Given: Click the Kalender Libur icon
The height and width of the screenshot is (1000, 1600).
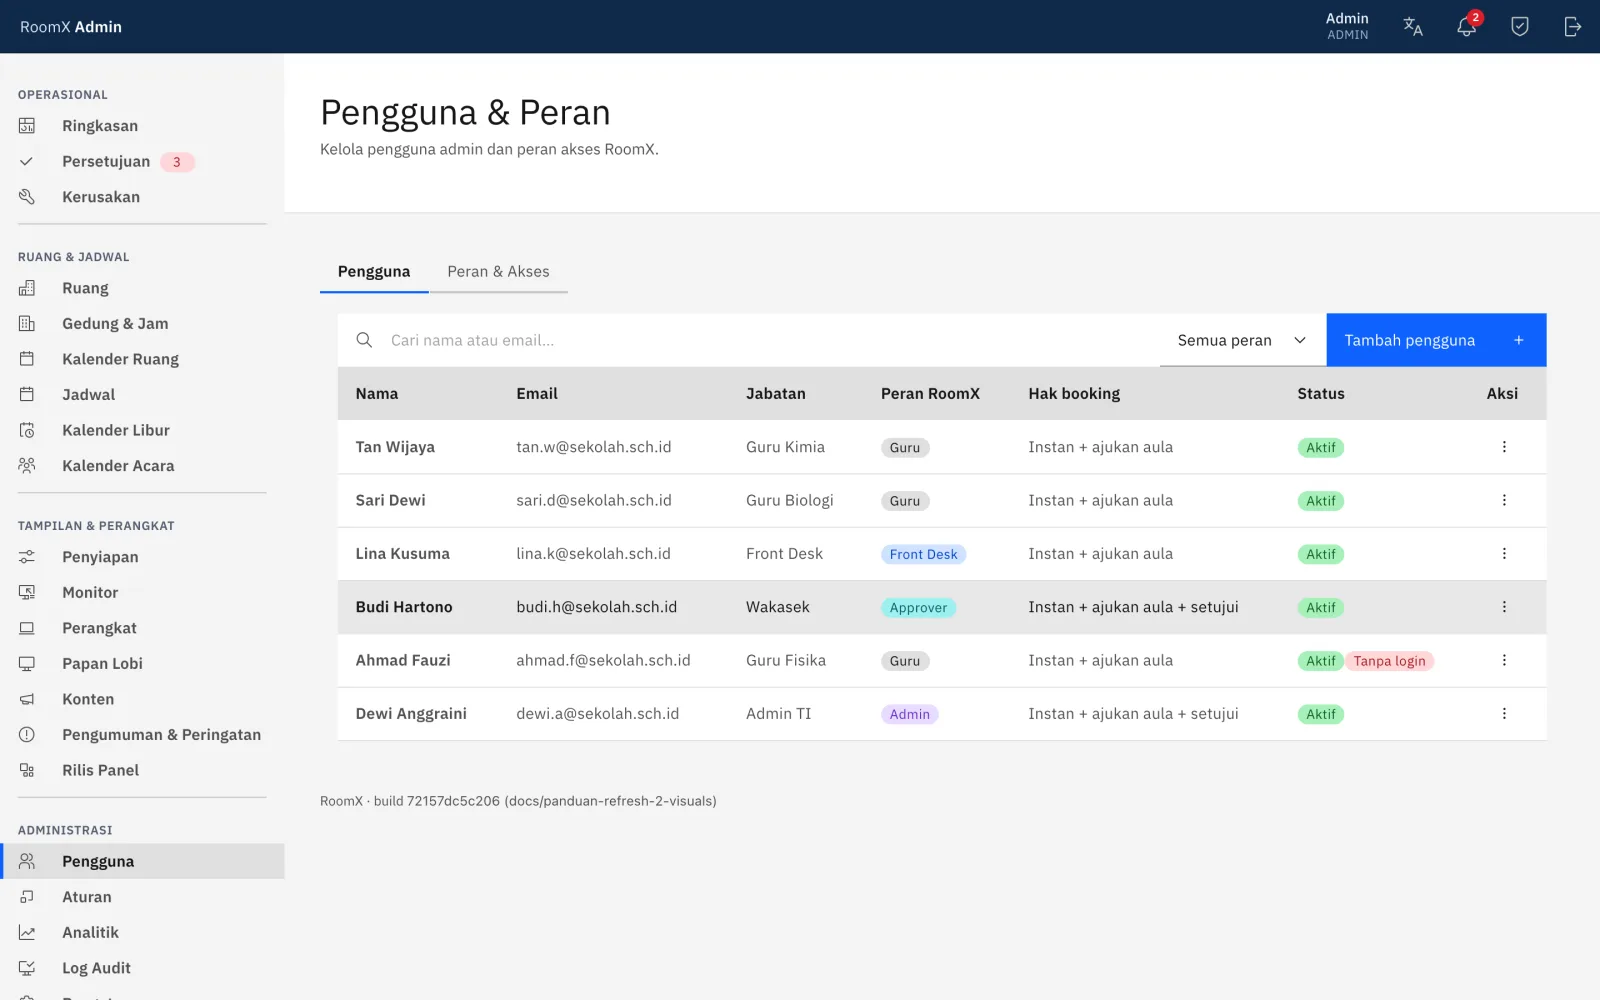Looking at the screenshot, I should click(27, 430).
